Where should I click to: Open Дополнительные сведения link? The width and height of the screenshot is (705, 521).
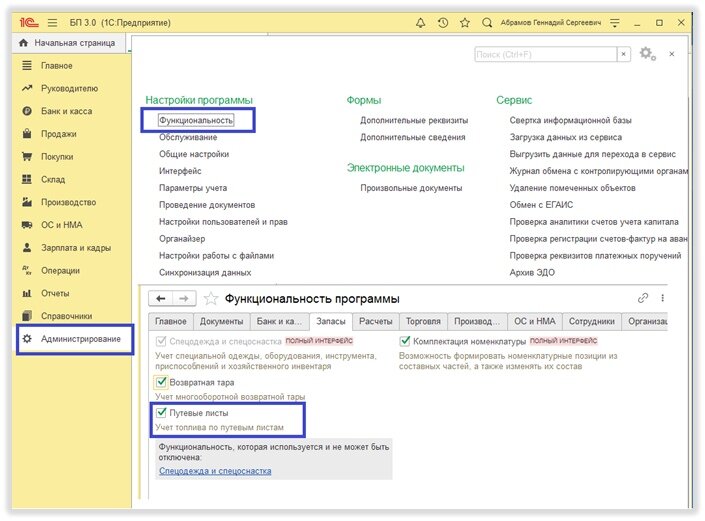[x=413, y=137]
